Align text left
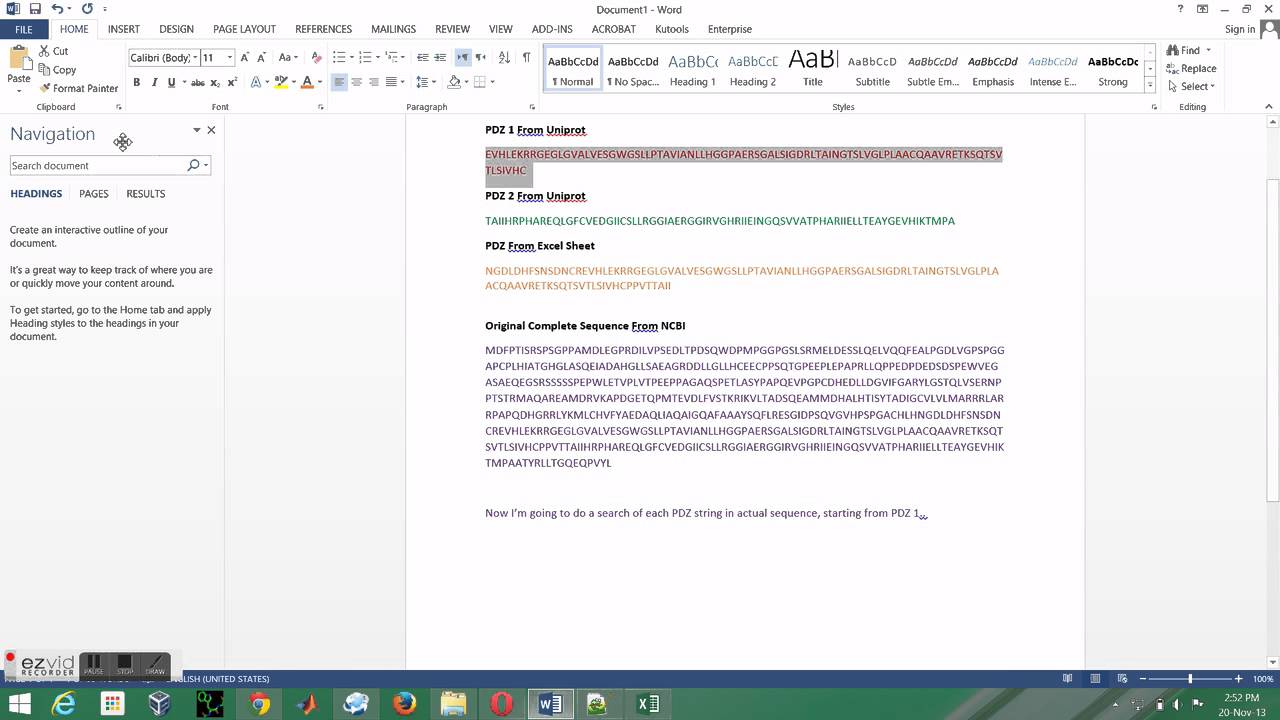1280x720 pixels. pyautogui.click(x=339, y=82)
